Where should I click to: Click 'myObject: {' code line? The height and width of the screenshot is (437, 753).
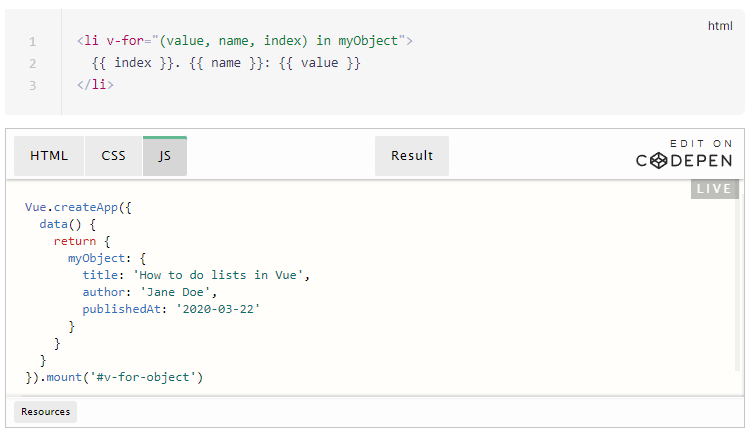pos(107,258)
